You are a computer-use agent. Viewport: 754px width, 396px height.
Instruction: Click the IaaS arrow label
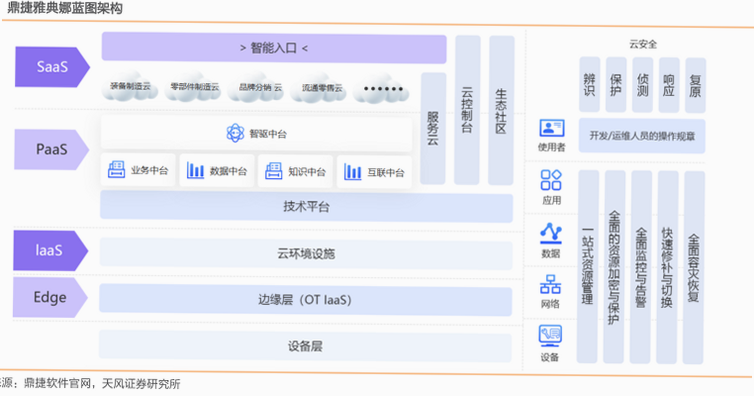pyautogui.click(x=50, y=250)
